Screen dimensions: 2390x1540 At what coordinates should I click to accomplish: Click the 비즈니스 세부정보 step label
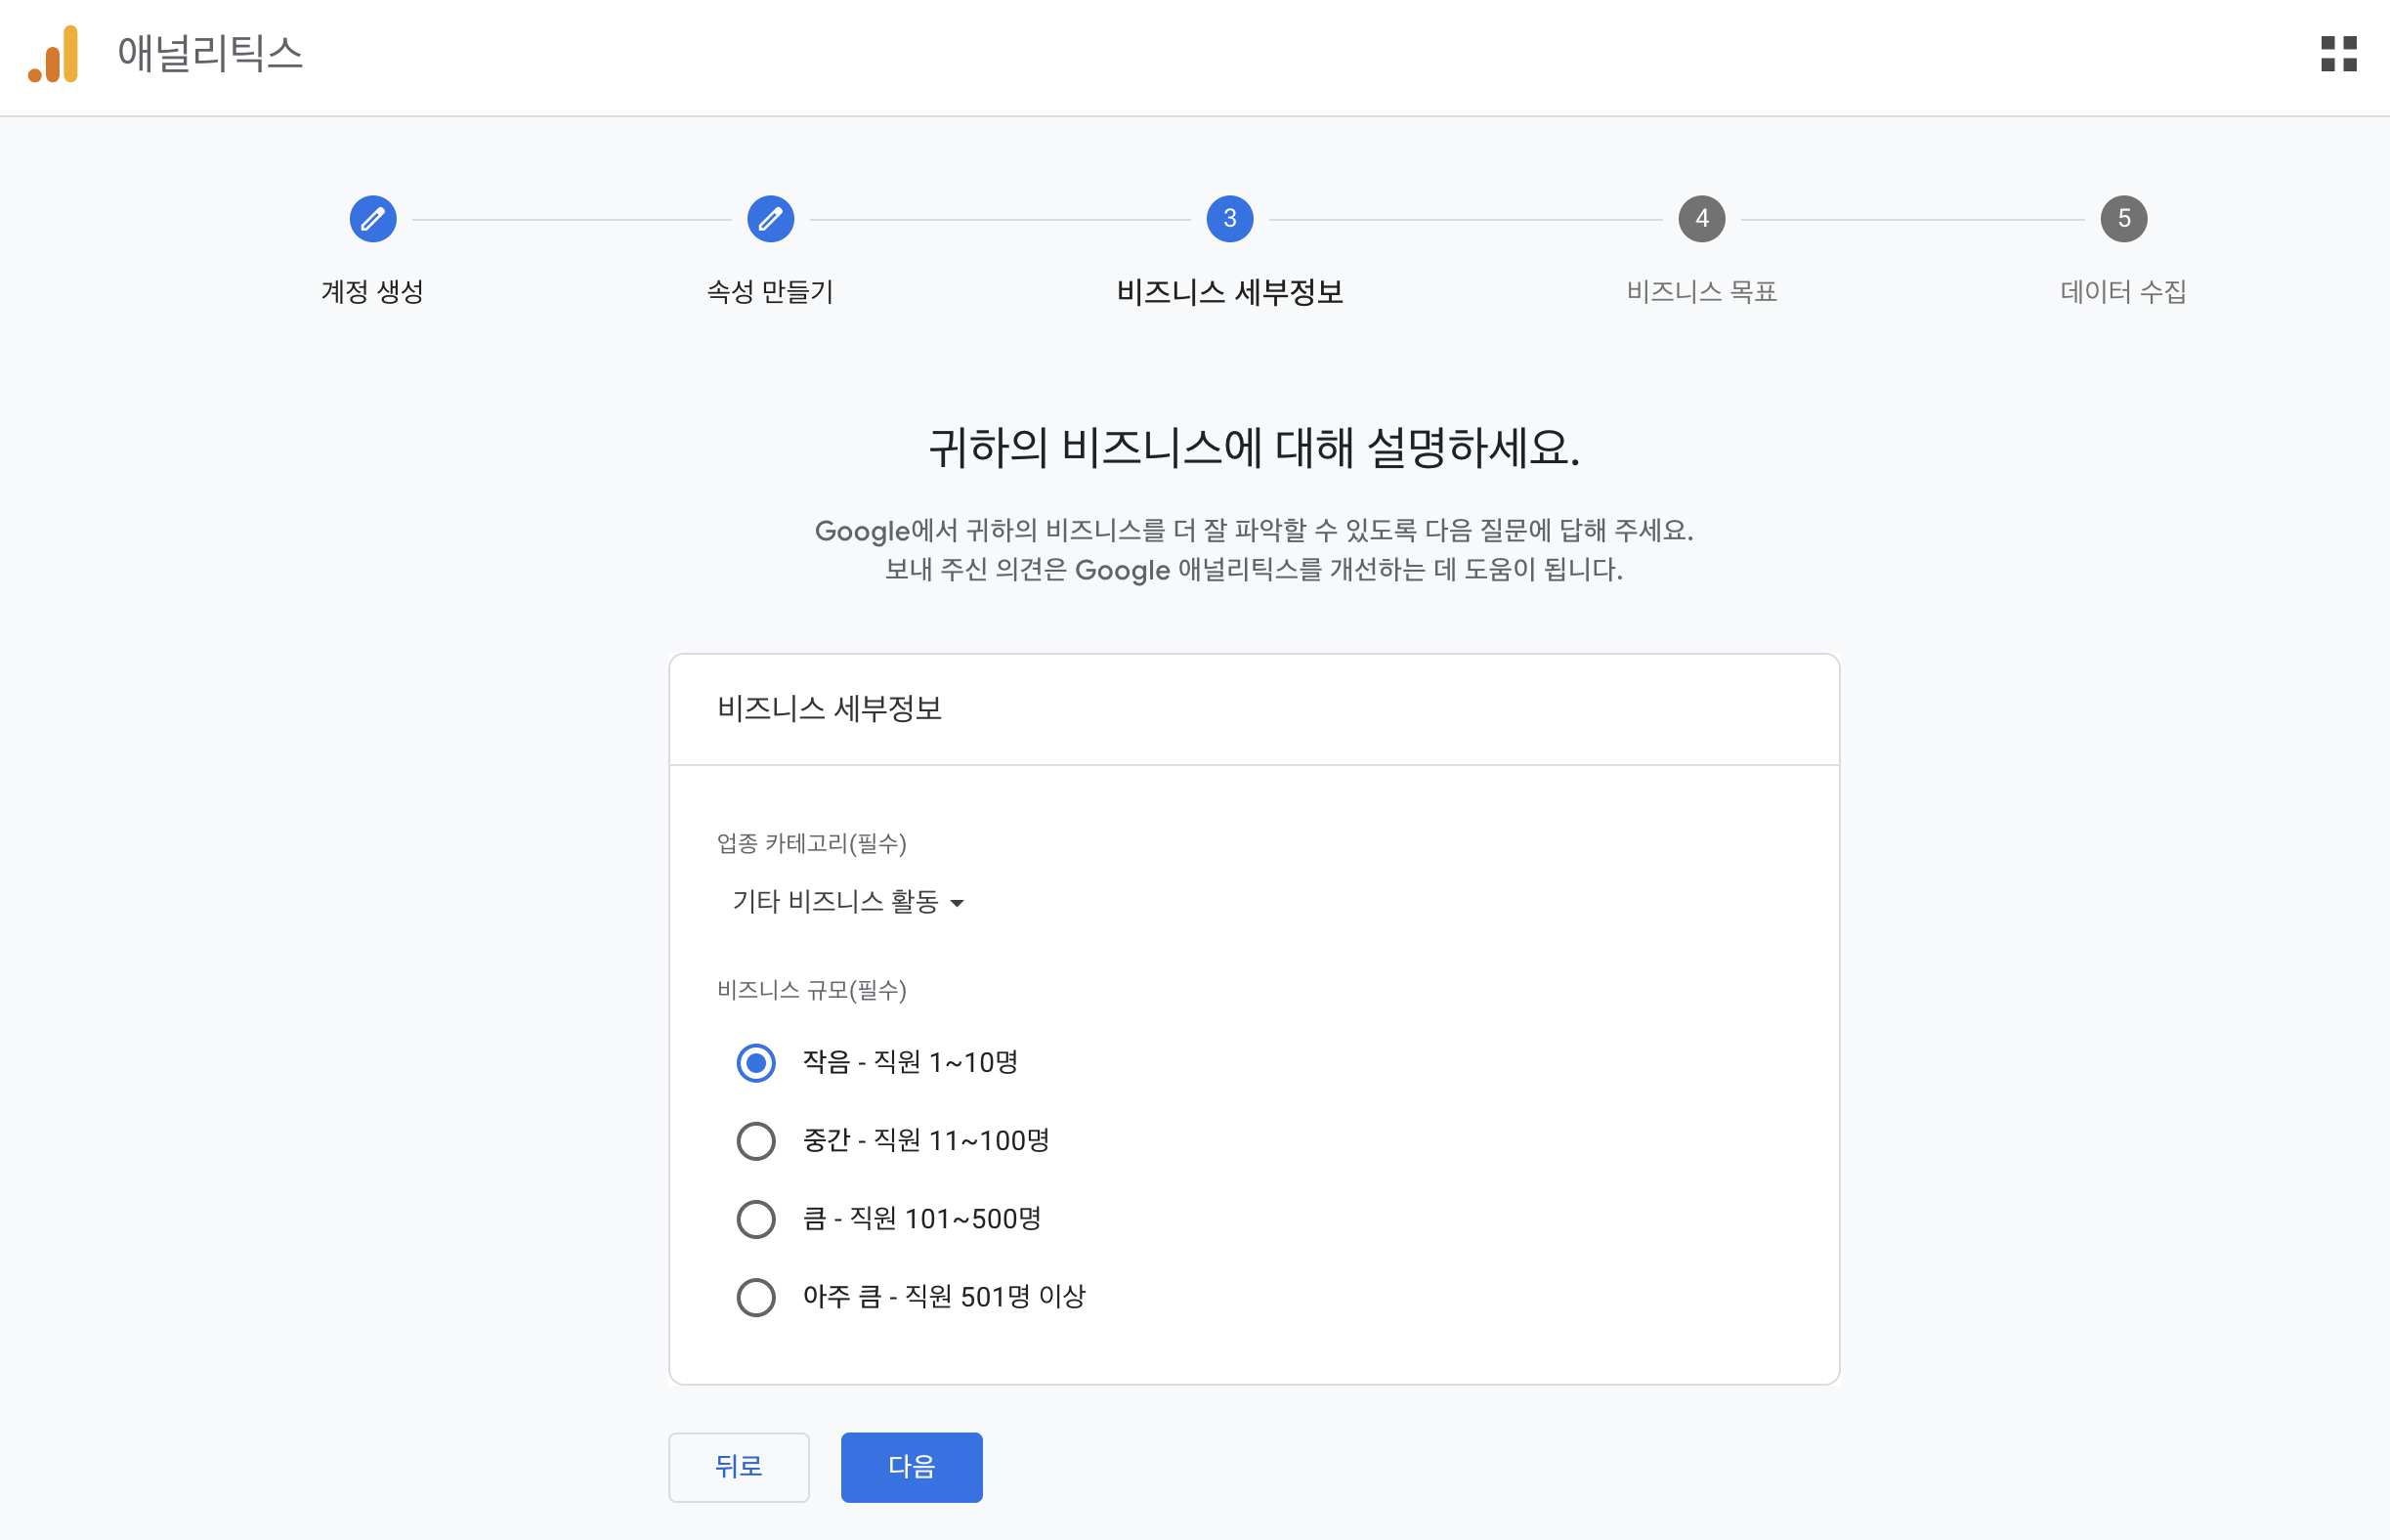(1229, 292)
